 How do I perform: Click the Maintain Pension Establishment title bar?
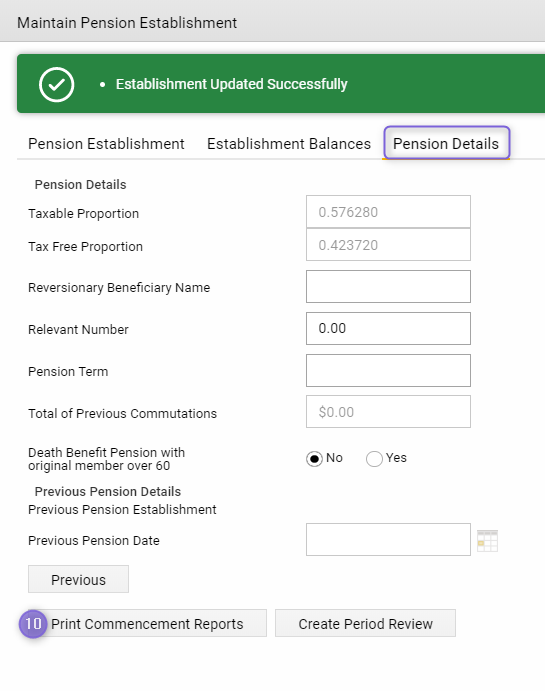pos(272,21)
